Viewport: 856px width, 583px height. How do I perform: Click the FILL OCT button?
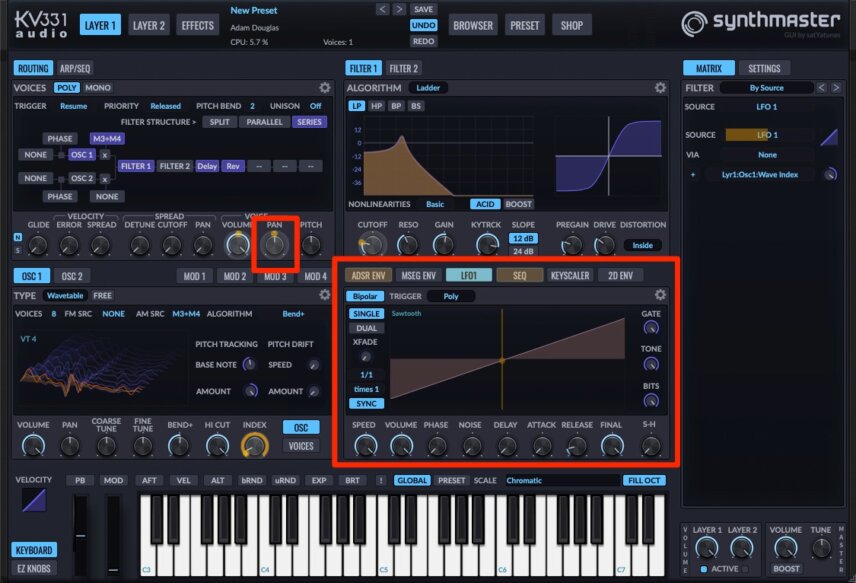[644, 480]
